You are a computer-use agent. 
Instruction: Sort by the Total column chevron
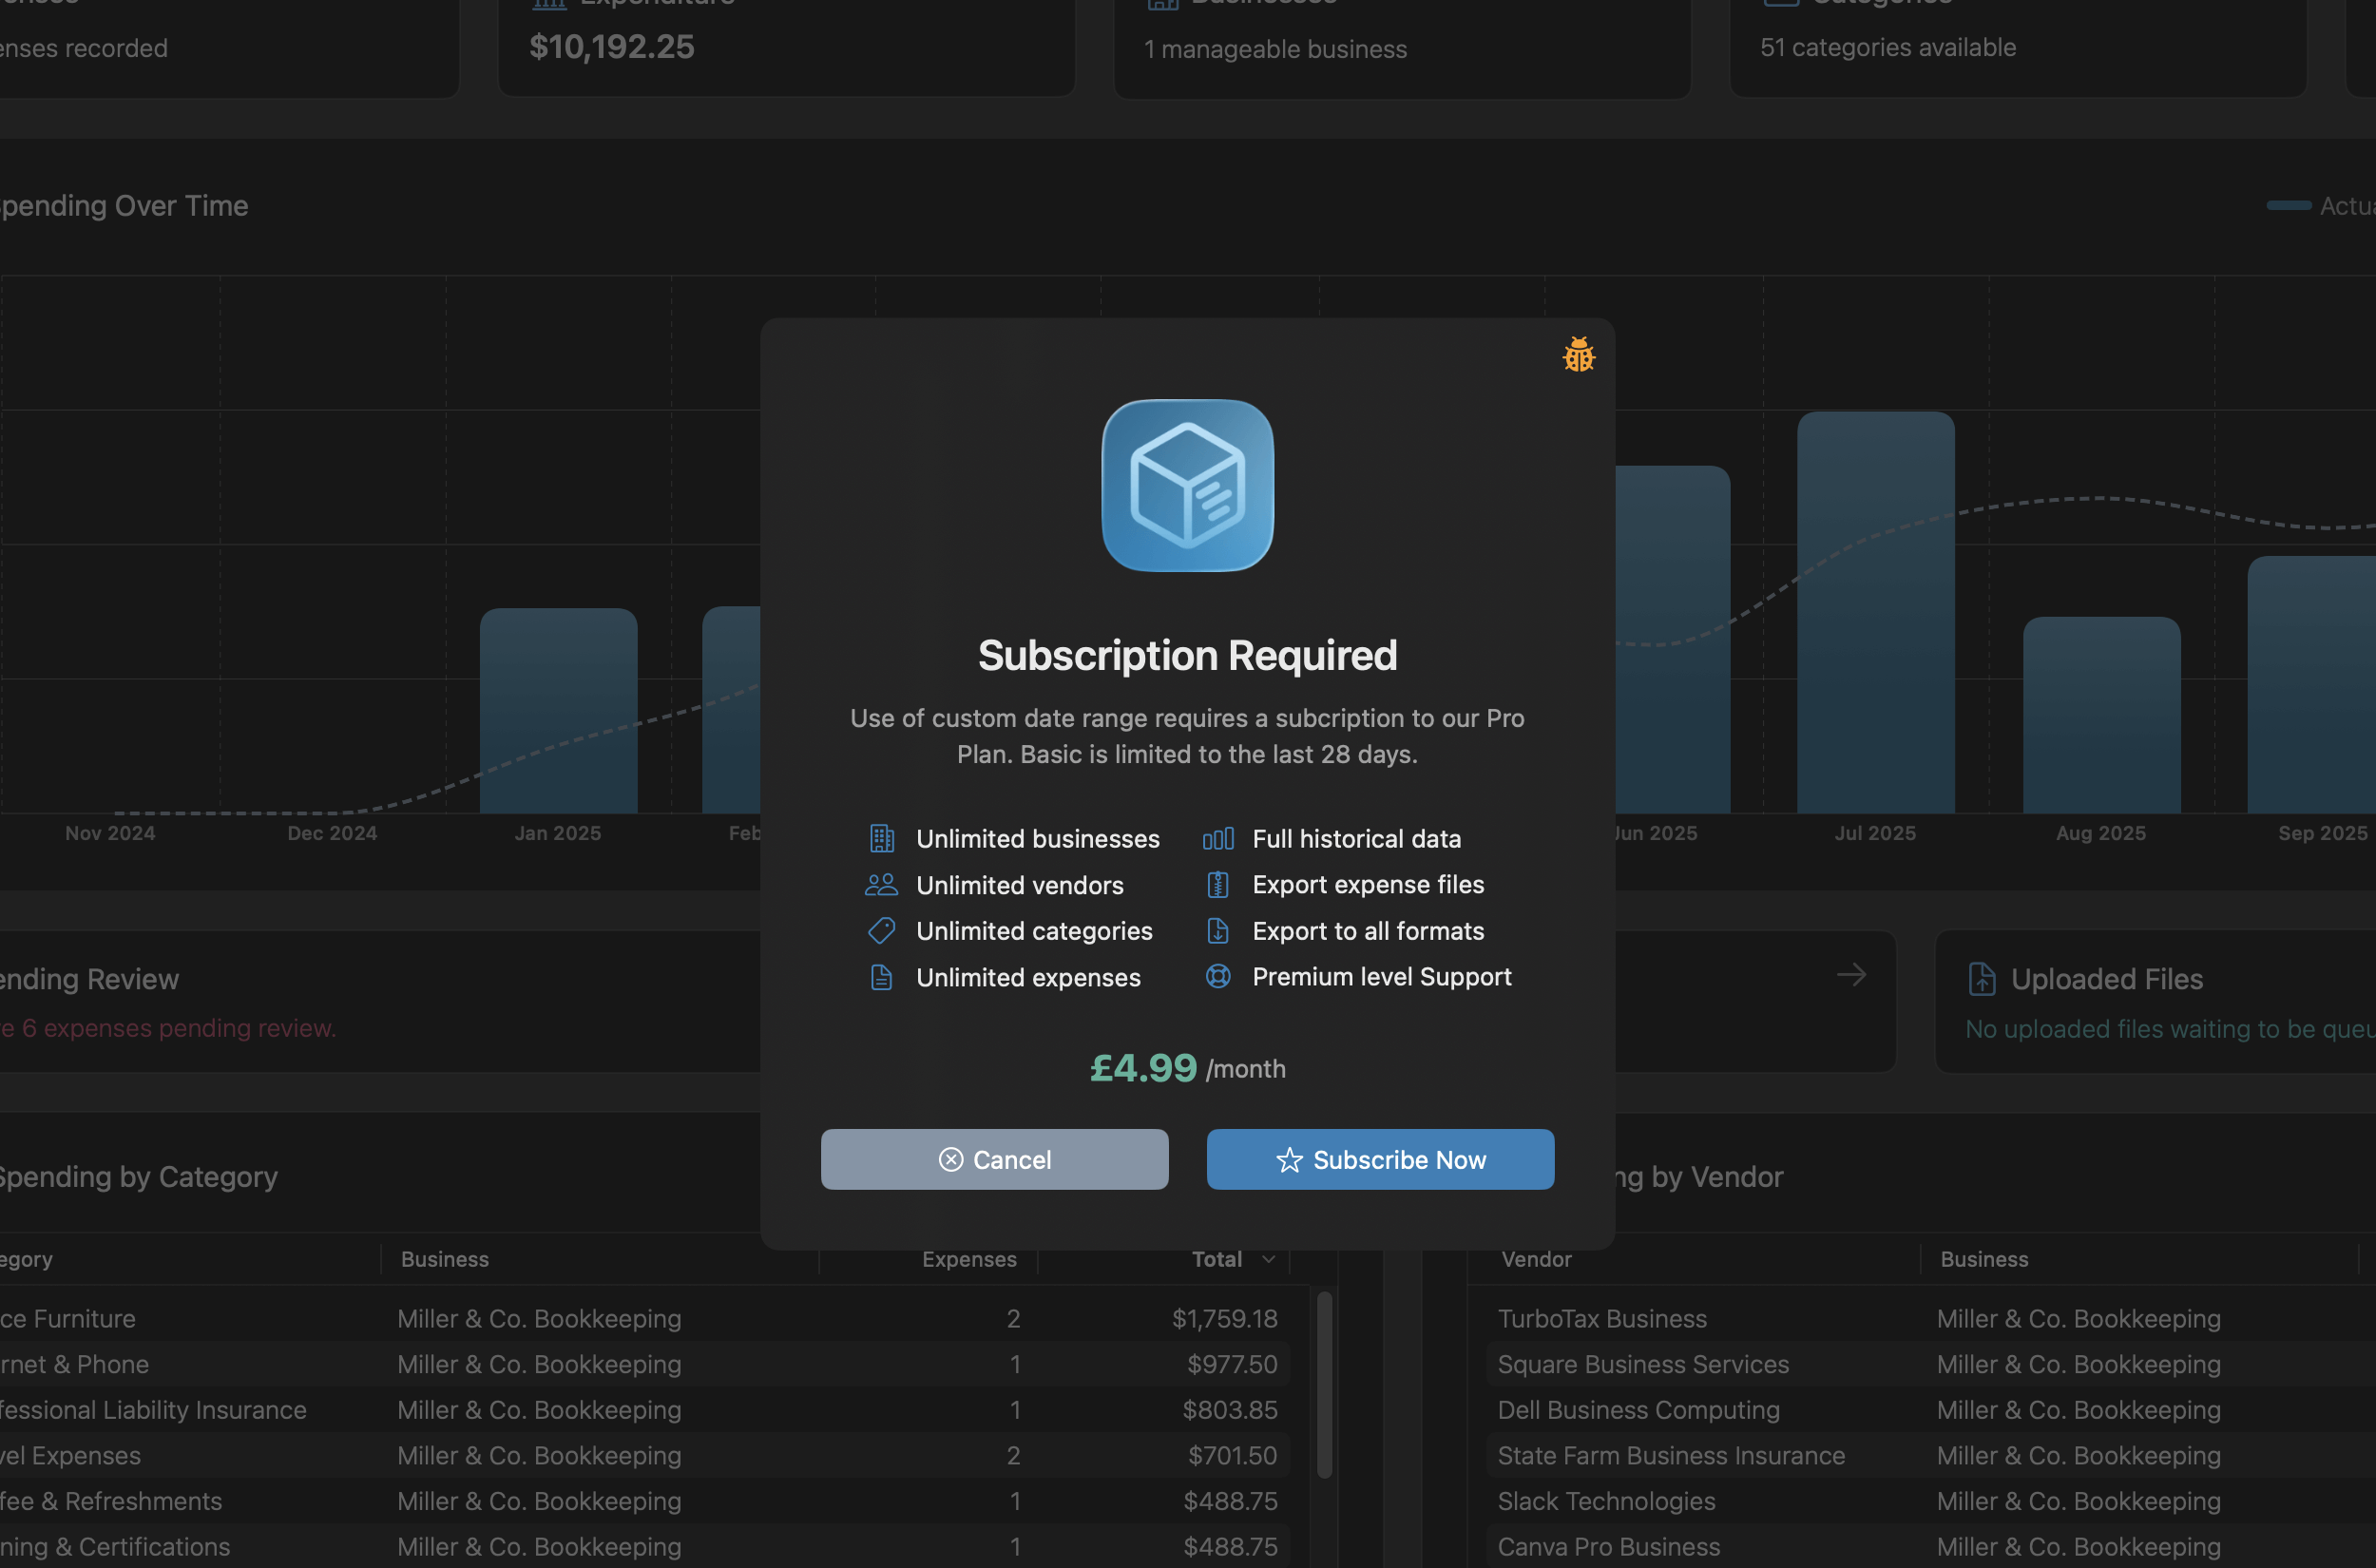tap(1268, 1259)
